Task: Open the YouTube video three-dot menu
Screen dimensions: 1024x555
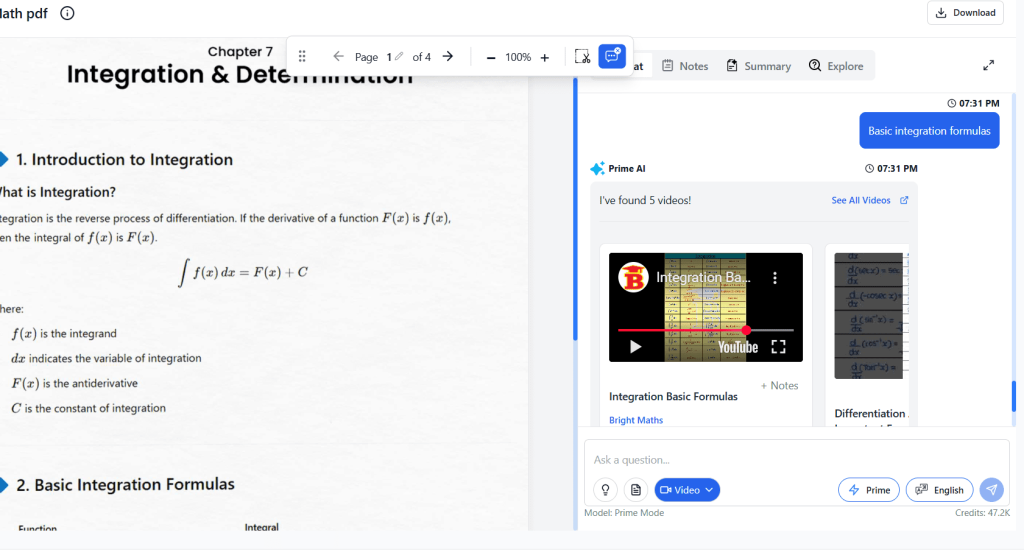Action: pyautogui.click(x=774, y=278)
